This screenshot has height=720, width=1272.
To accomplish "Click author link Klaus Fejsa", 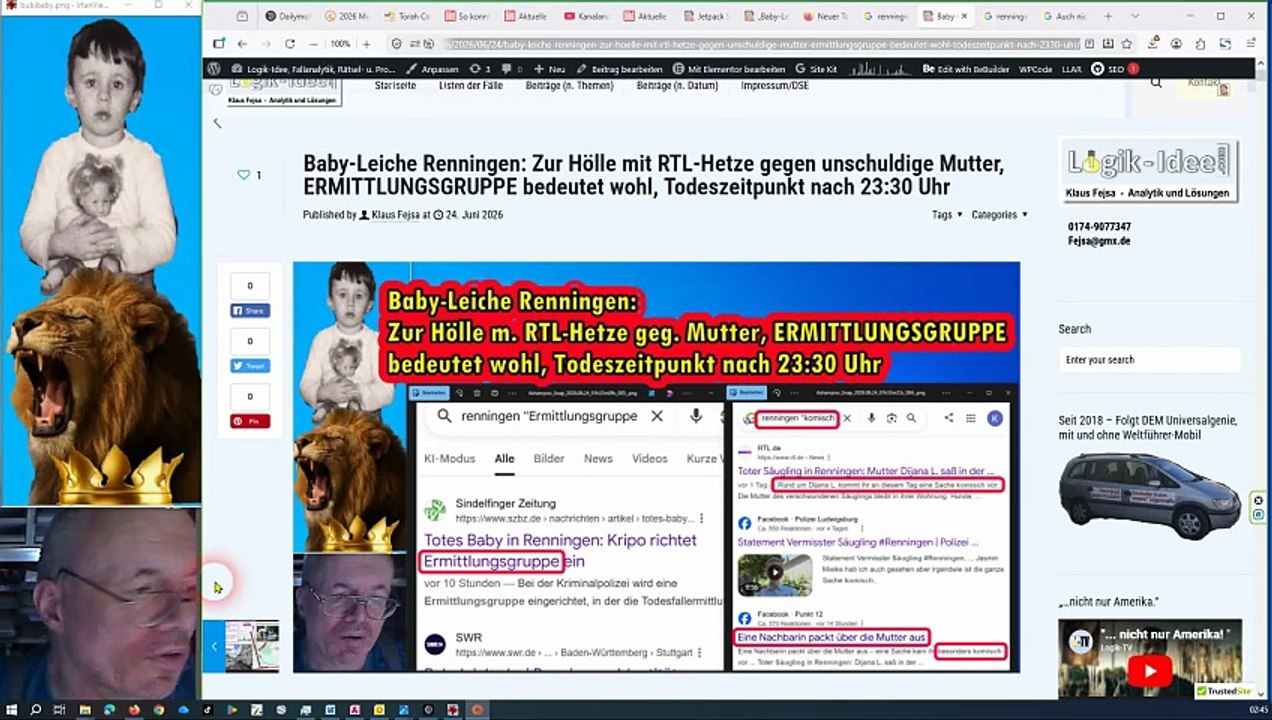I will tap(395, 215).
